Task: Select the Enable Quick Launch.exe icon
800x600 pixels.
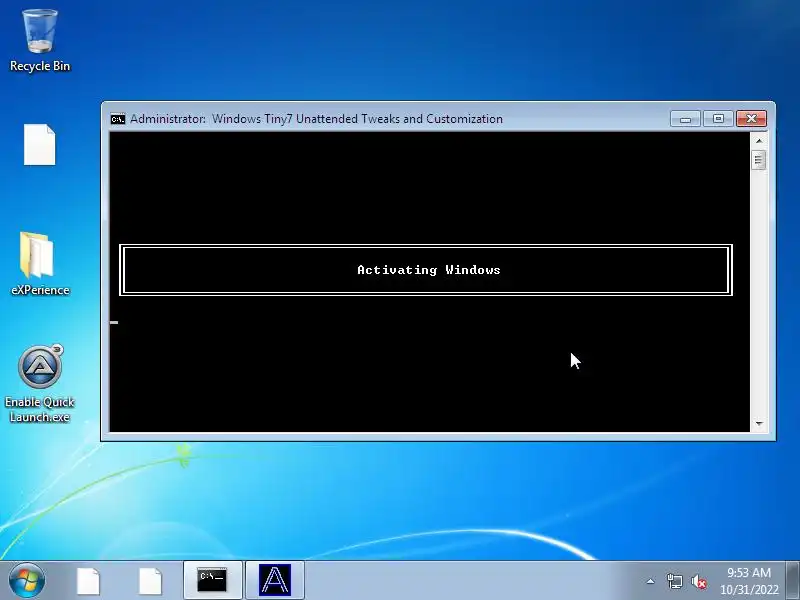Action: click(40, 384)
